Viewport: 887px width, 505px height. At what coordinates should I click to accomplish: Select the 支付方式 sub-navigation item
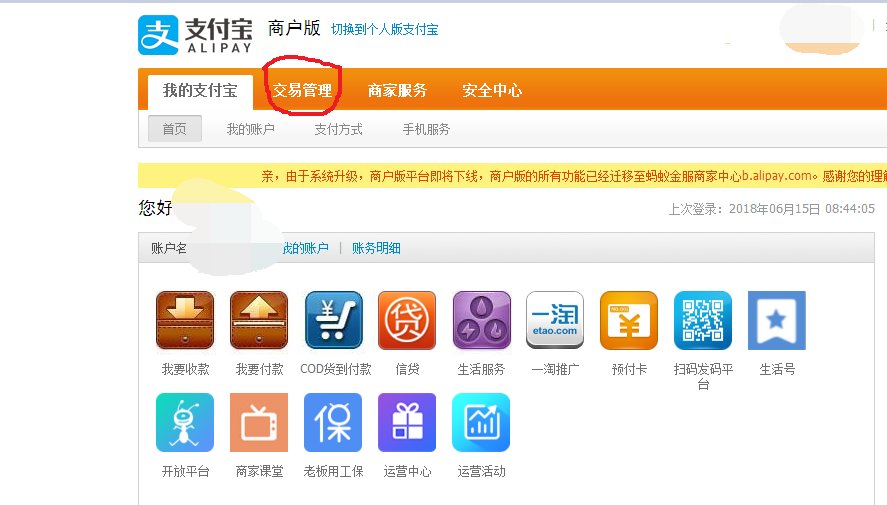coord(338,130)
